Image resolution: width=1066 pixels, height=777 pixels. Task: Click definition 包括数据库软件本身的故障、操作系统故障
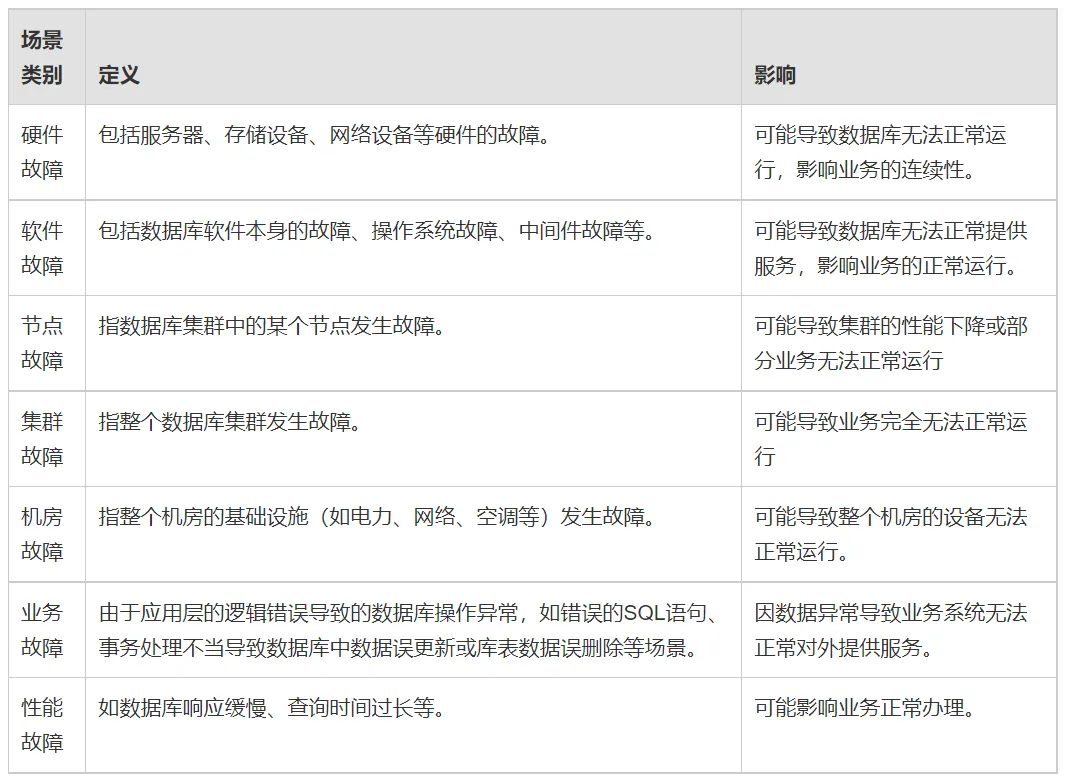(377, 231)
